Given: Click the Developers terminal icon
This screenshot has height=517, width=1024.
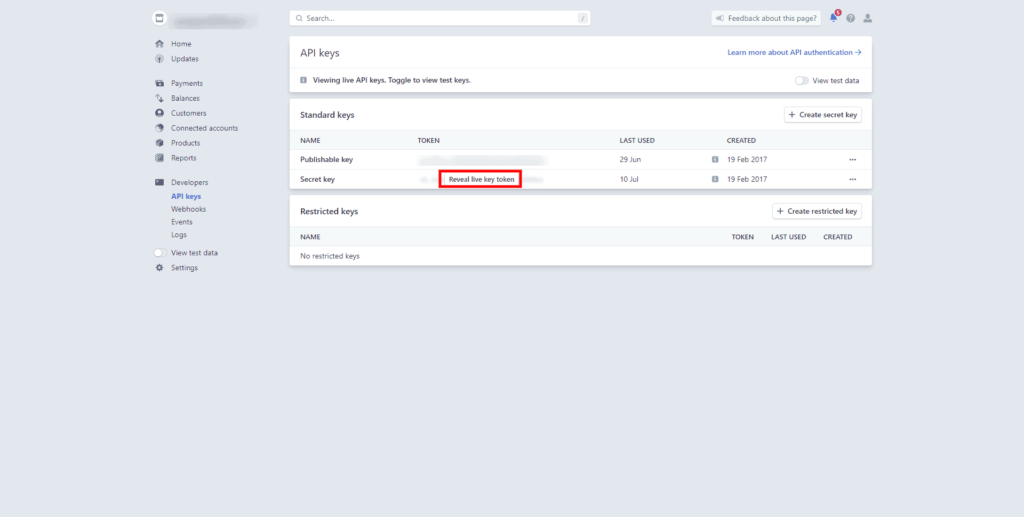Looking at the screenshot, I should coord(159,183).
